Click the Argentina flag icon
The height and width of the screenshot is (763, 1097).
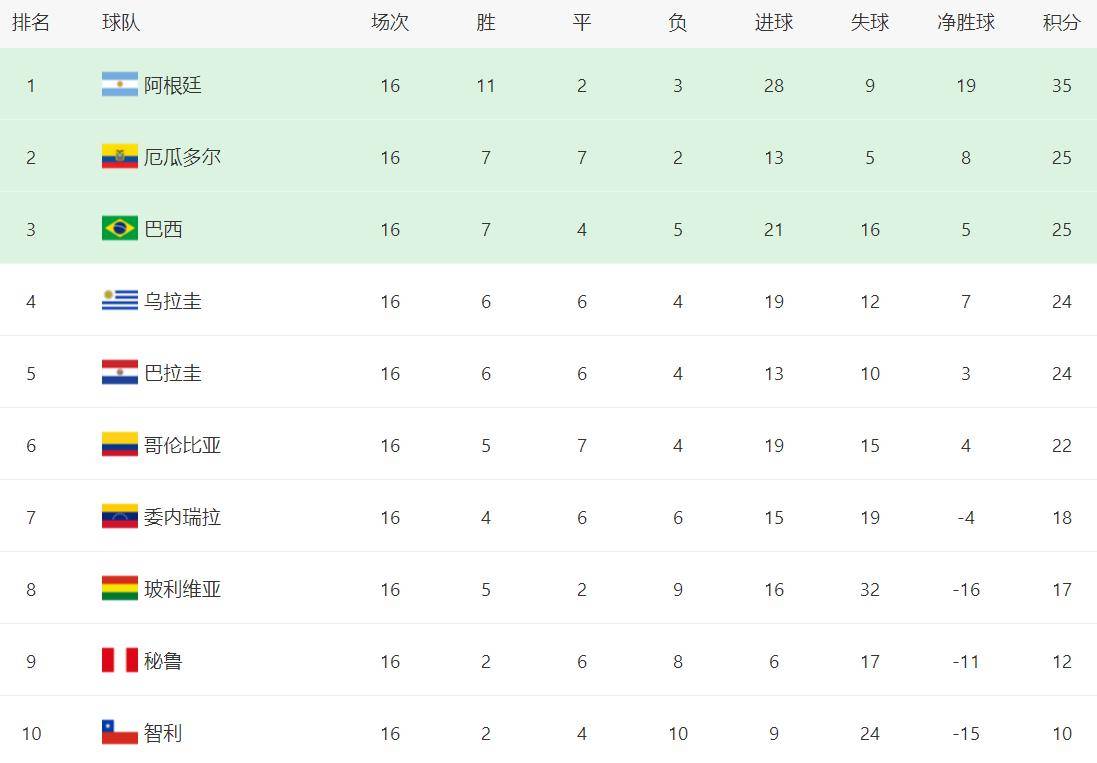120,85
